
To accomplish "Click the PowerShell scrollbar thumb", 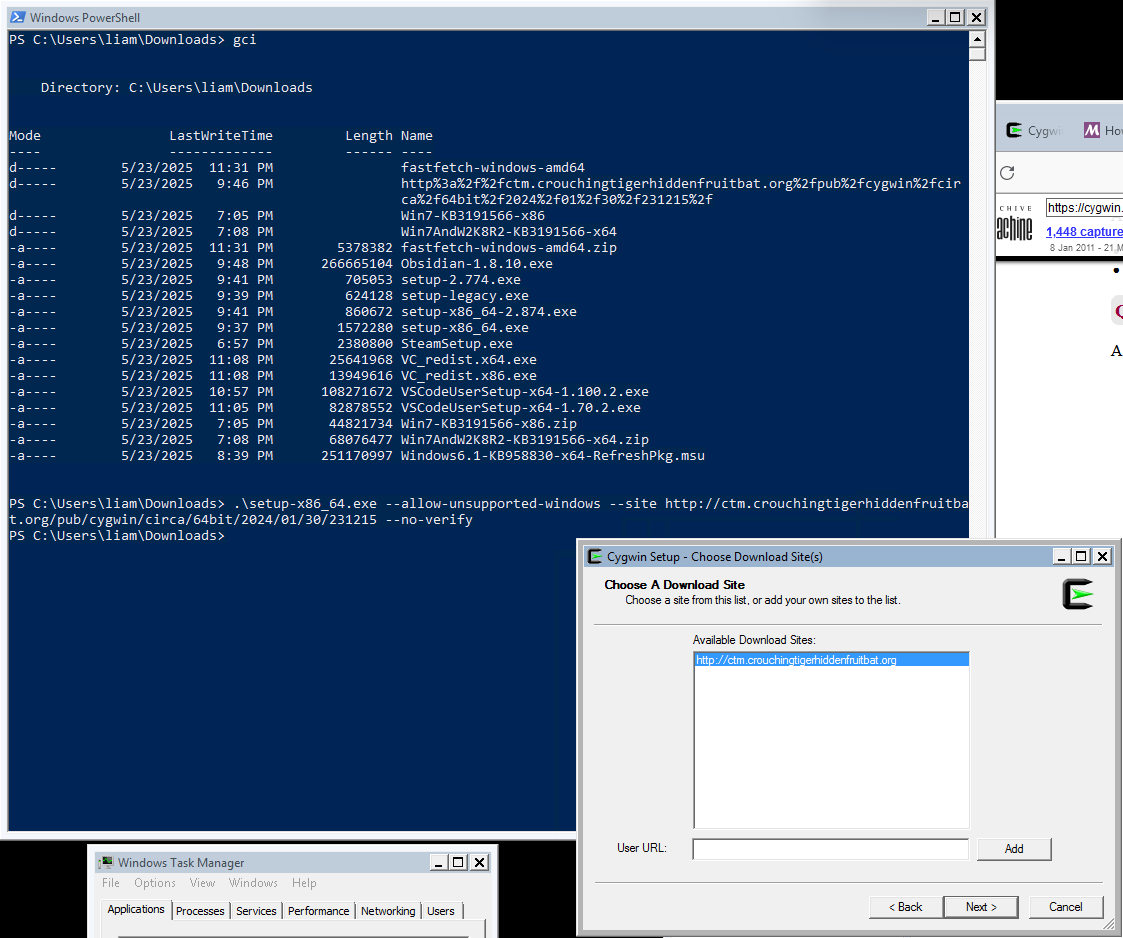I will pyautogui.click(x=977, y=54).
